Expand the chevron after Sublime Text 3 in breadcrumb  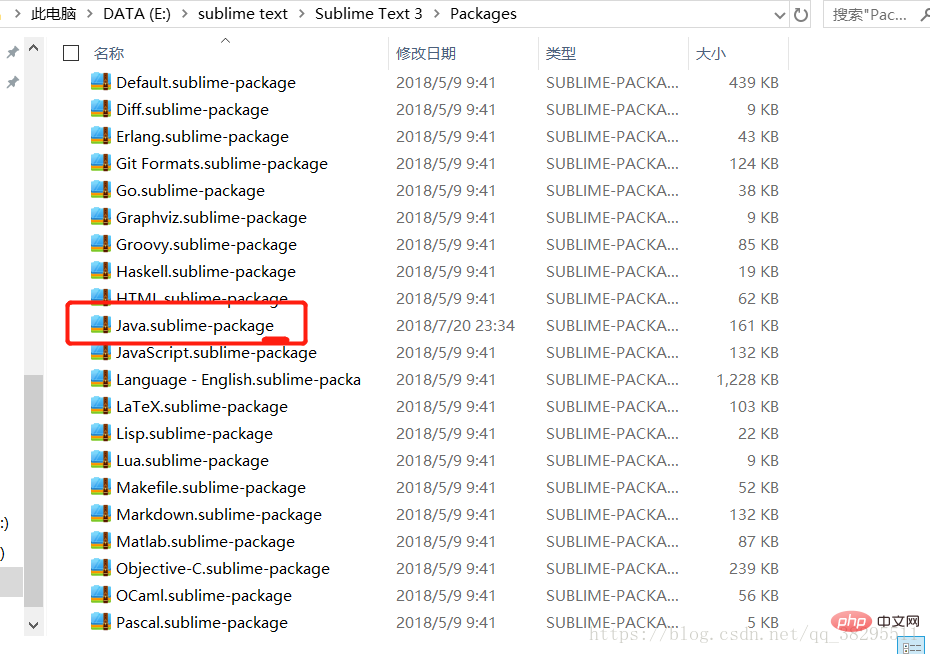pos(437,14)
